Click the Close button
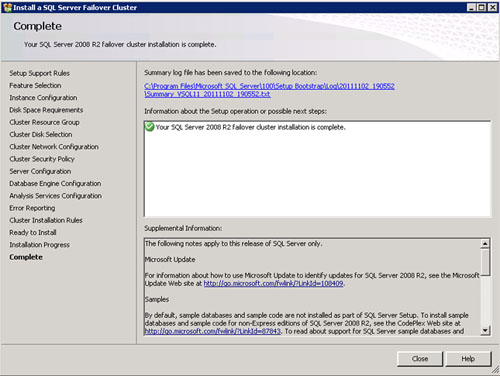This screenshot has height=376, width=500. click(420, 359)
